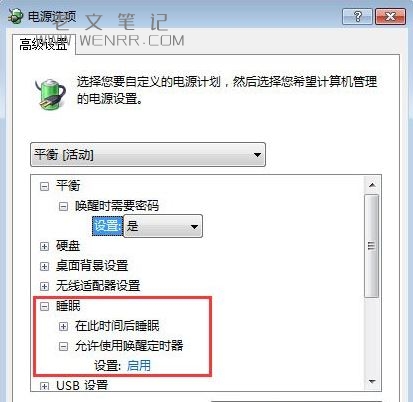Click the help question mark button
This screenshot has width=413, height=402.
click(357, 16)
